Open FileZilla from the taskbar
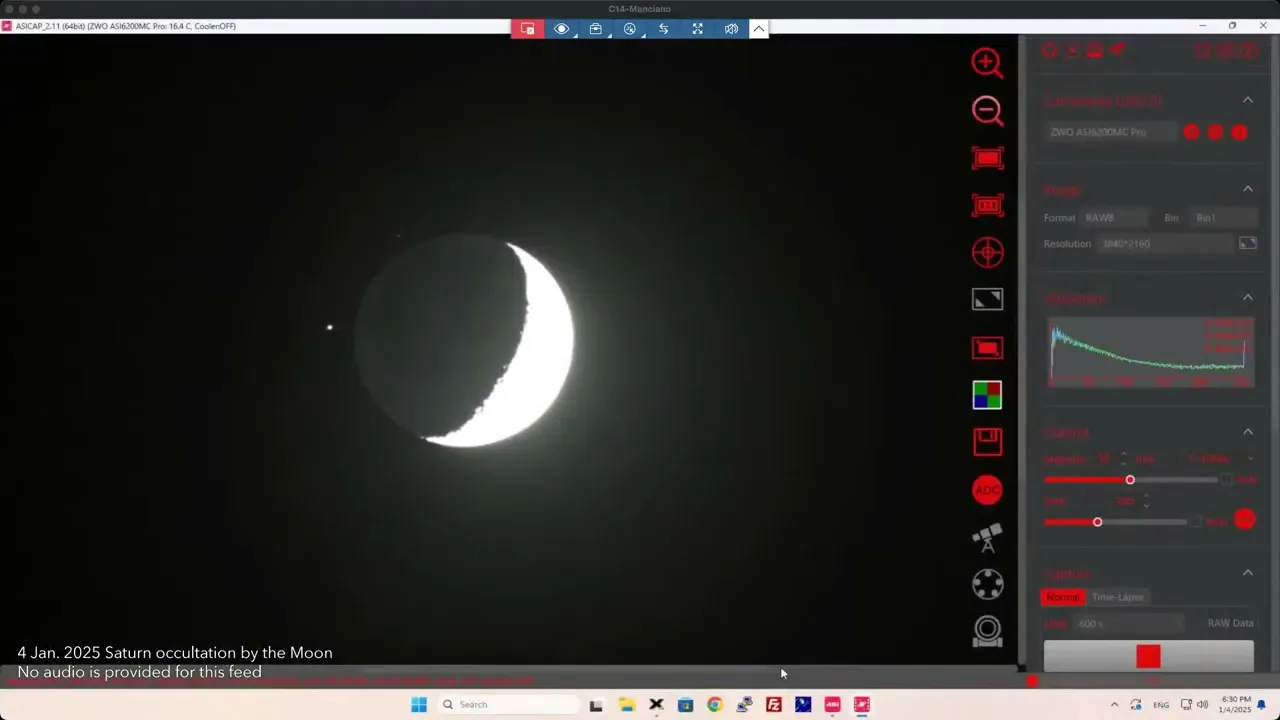1280x720 pixels. coord(773,704)
